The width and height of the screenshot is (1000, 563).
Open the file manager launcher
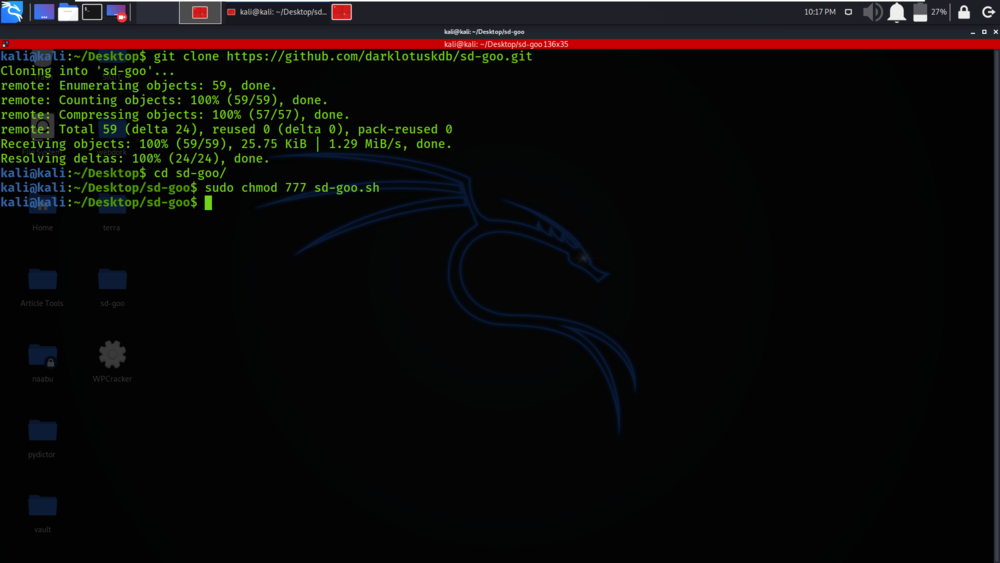(x=68, y=12)
